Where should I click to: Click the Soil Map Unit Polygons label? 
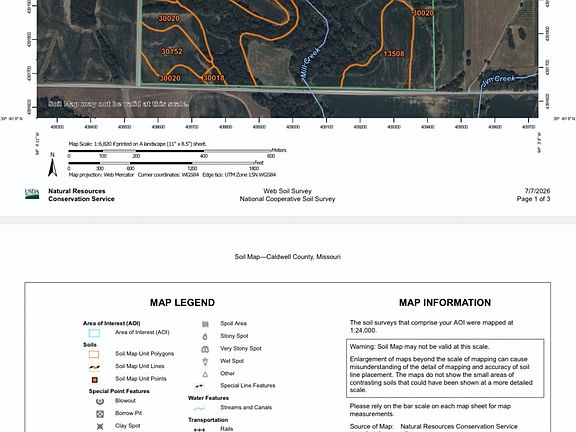[x=145, y=354]
